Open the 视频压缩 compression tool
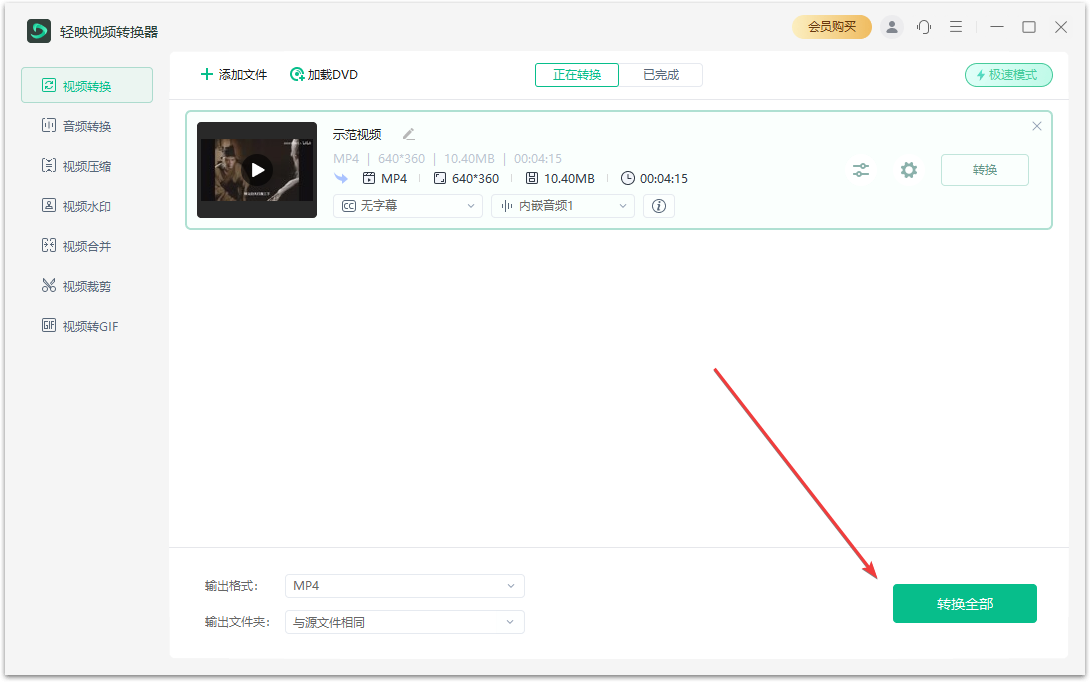Image resolution: width=1090 pixels, height=682 pixels. [88, 165]
